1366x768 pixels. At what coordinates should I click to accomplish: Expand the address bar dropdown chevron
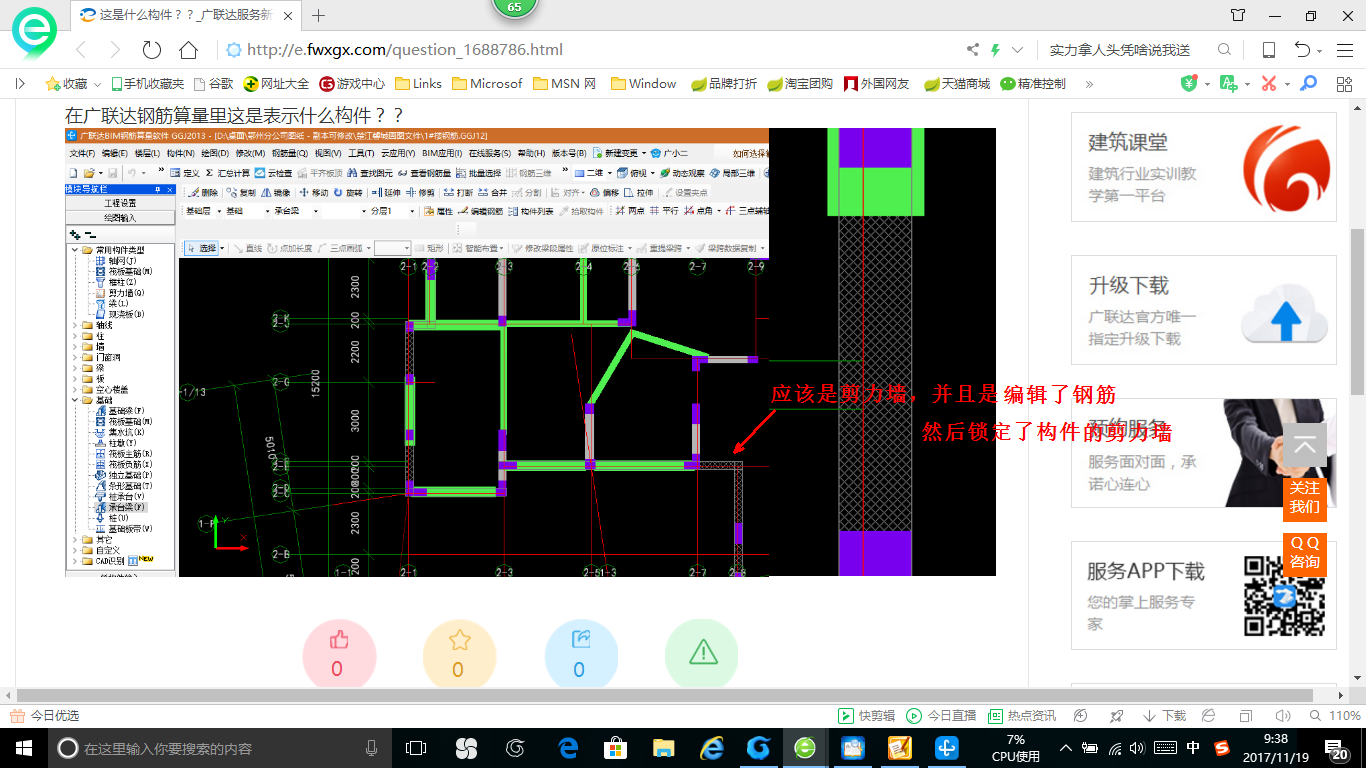tap(1018, 50)
